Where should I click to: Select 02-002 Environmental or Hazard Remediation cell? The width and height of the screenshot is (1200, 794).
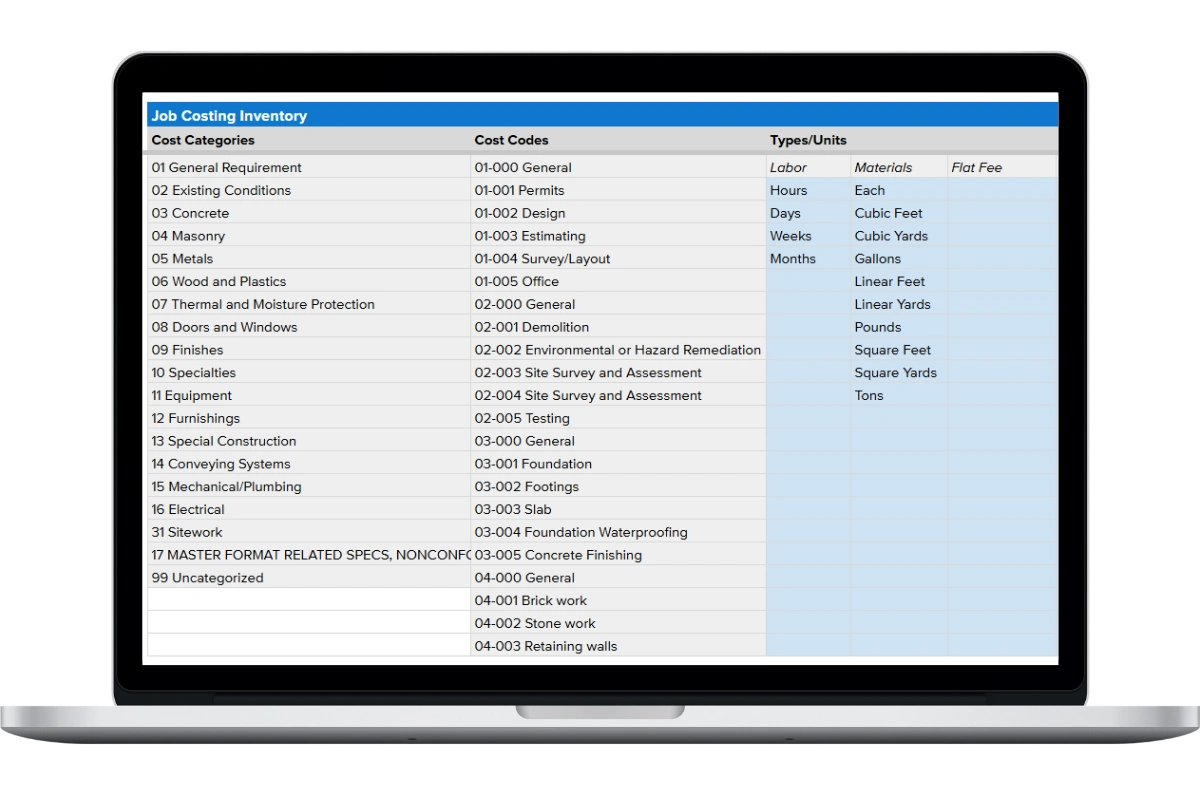coord(618,350)
